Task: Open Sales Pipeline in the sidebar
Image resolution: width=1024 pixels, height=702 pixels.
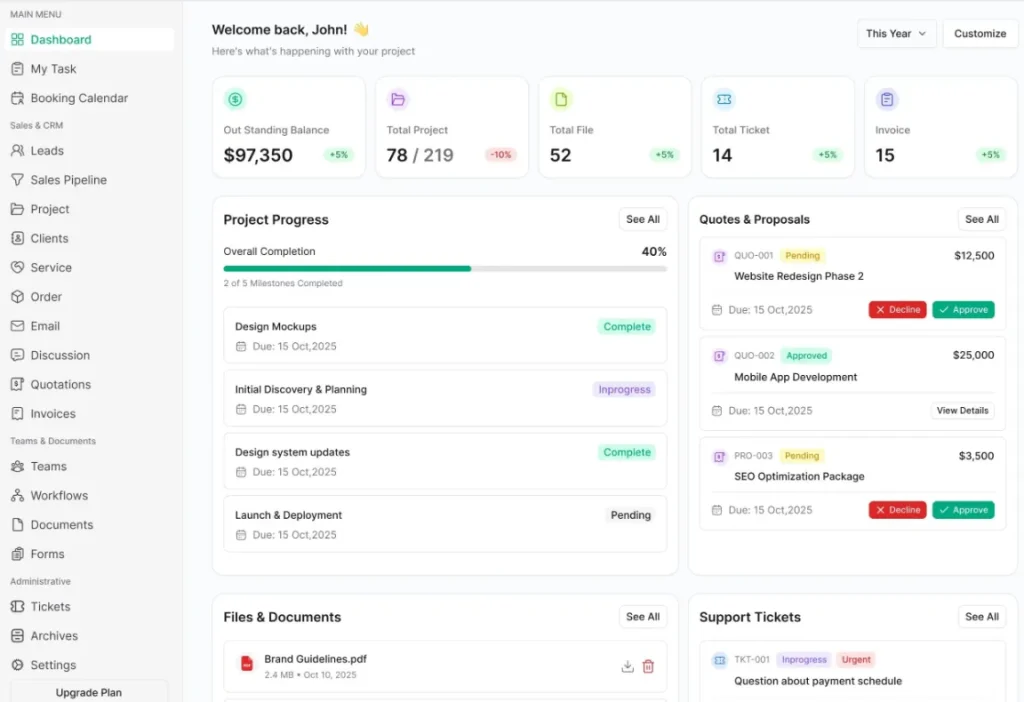Action: click(x=68, y=180)
